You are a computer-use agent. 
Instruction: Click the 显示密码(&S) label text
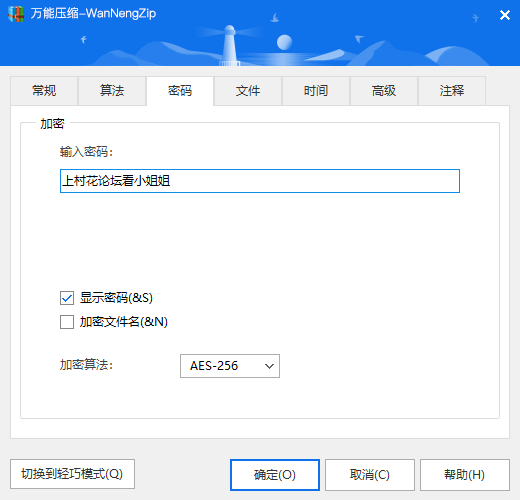(116, 298)
